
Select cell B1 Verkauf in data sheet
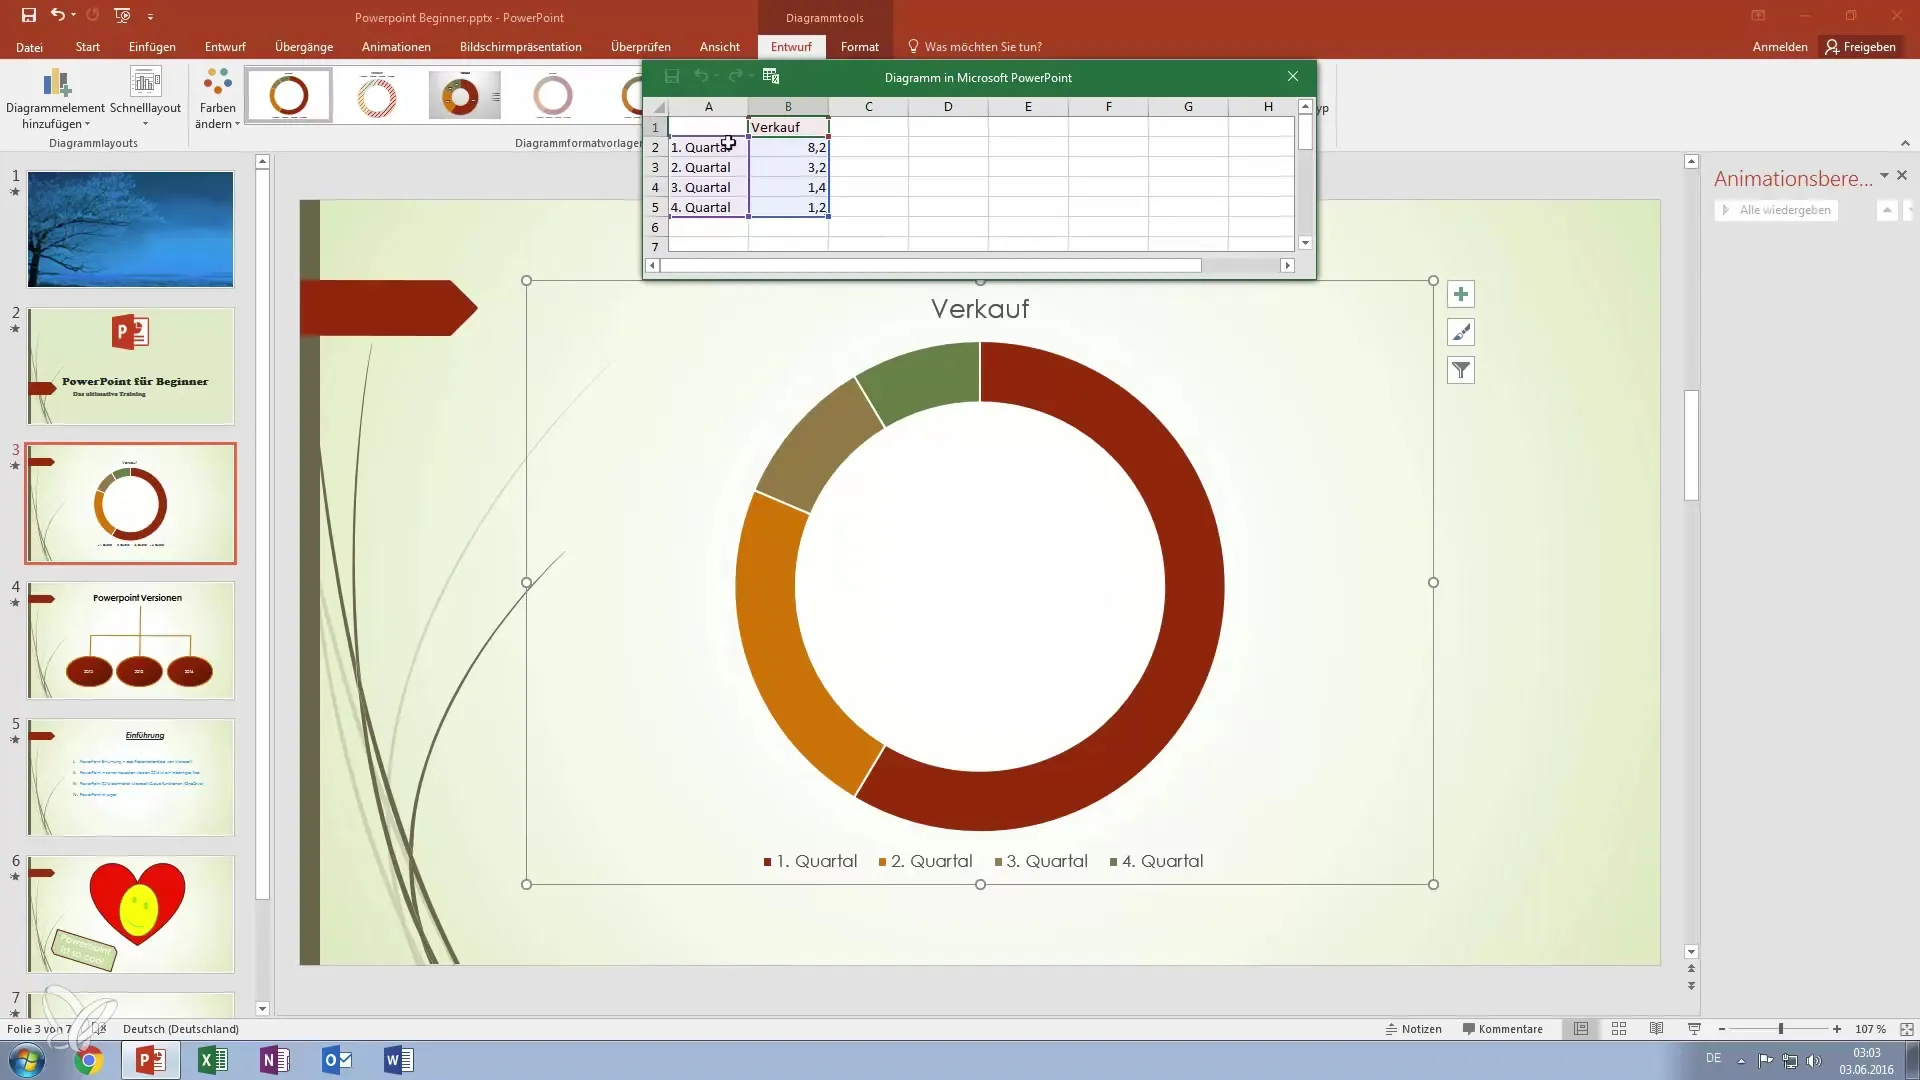788,127
